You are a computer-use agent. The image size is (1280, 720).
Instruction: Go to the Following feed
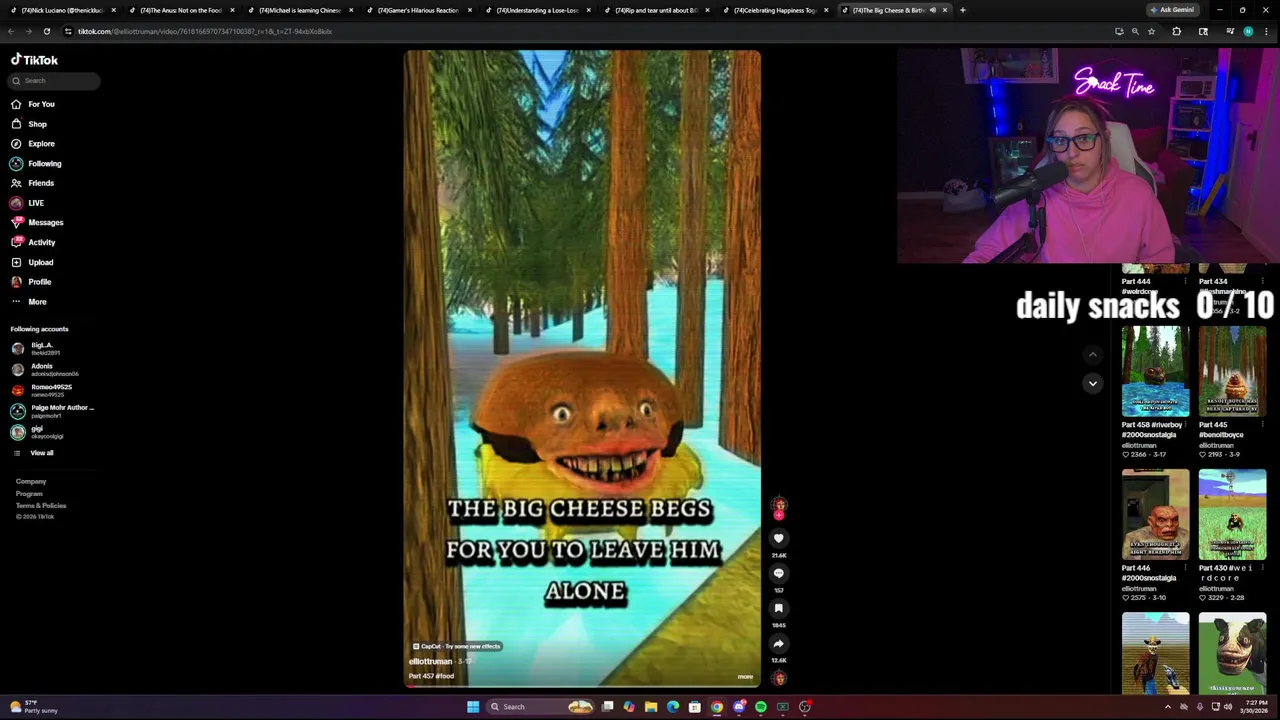click(36, 163)
